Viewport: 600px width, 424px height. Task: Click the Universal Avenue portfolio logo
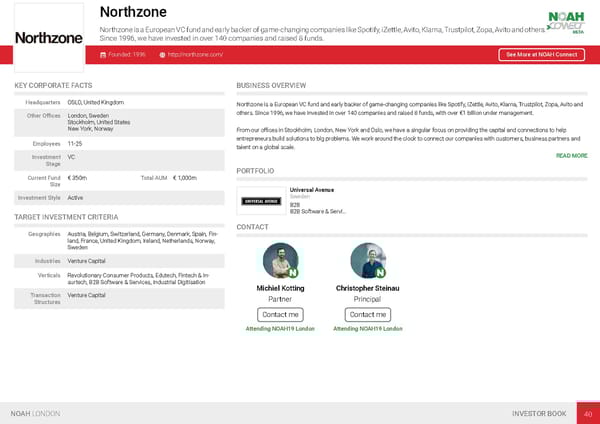pos(260,200)
